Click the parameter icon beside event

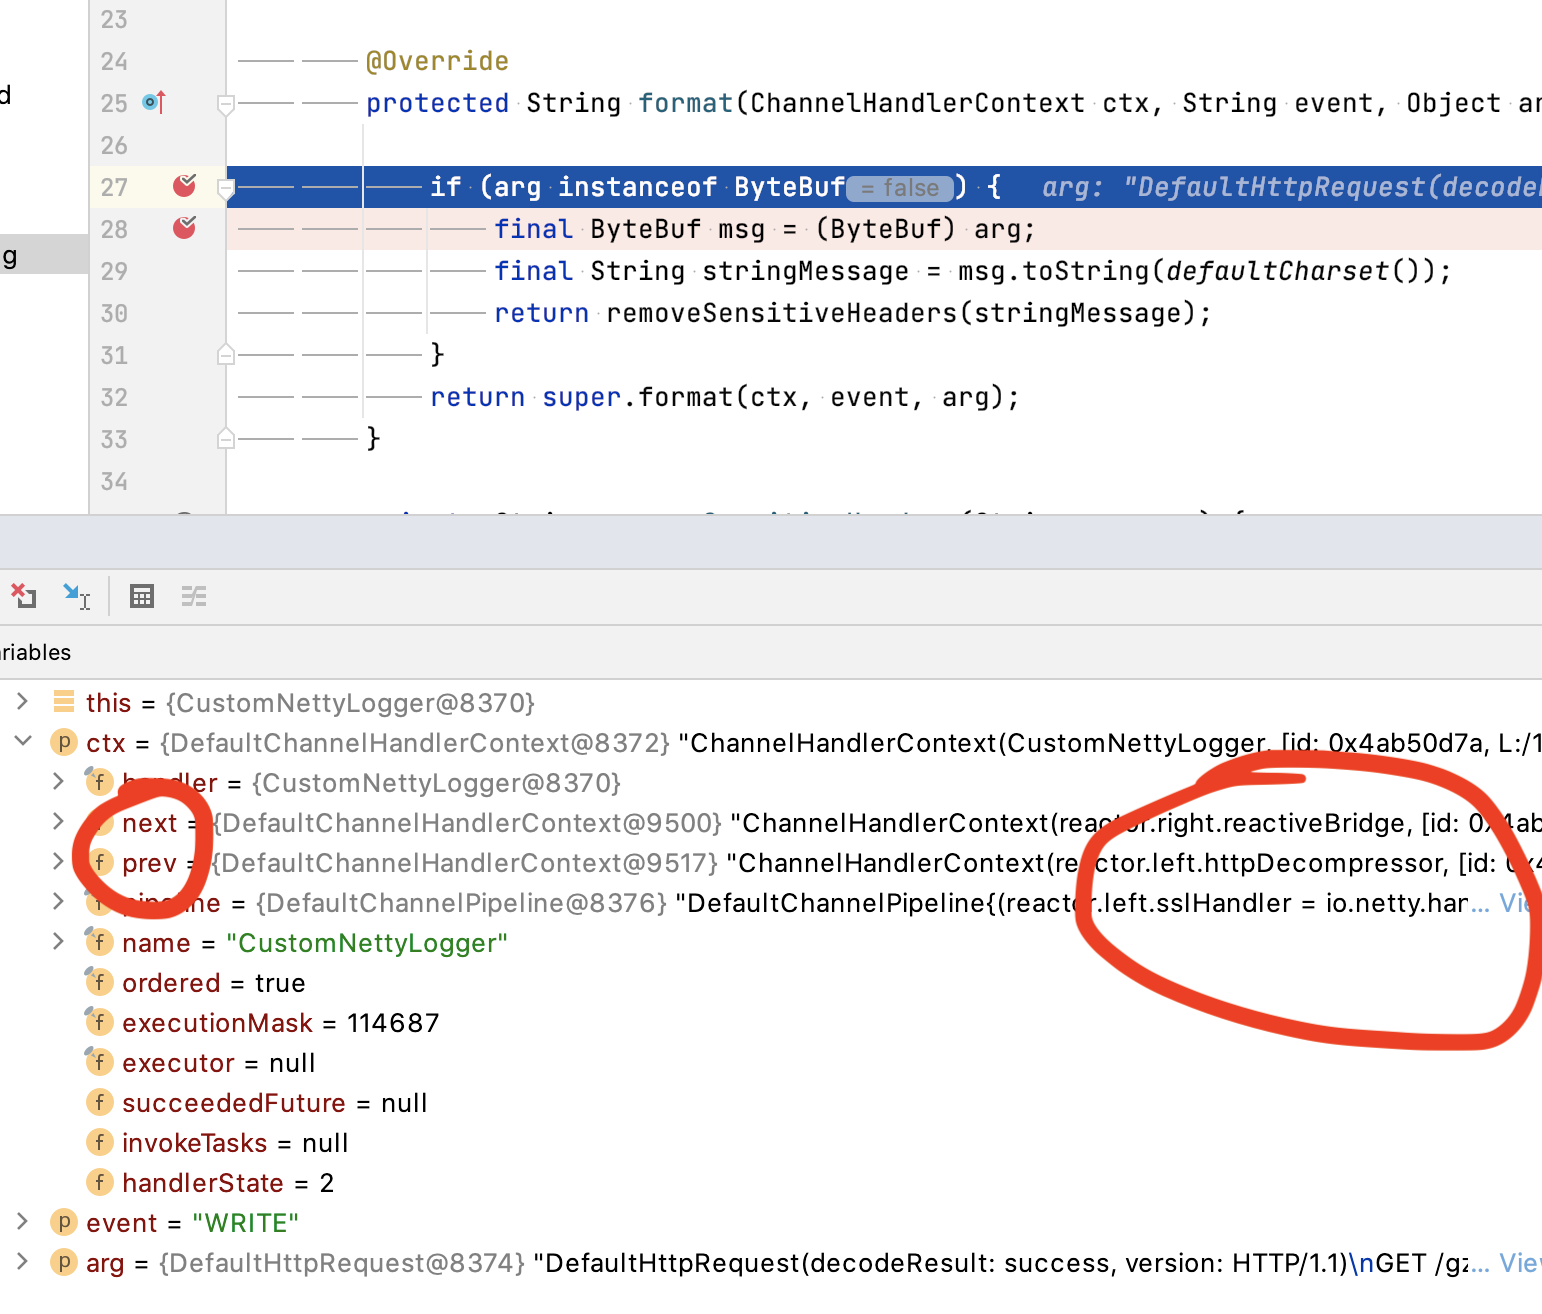[x=64, y=1222]
